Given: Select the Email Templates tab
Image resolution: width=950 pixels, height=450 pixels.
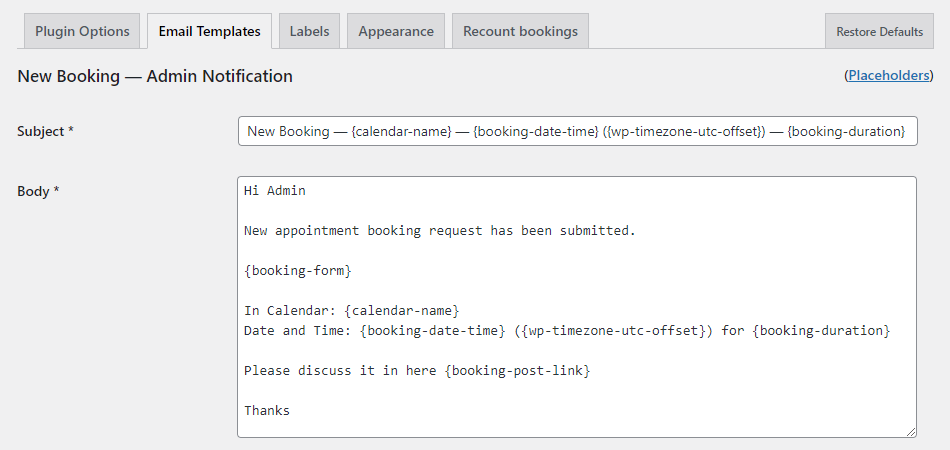Looking at the screenshot, I should click(209, 31).
